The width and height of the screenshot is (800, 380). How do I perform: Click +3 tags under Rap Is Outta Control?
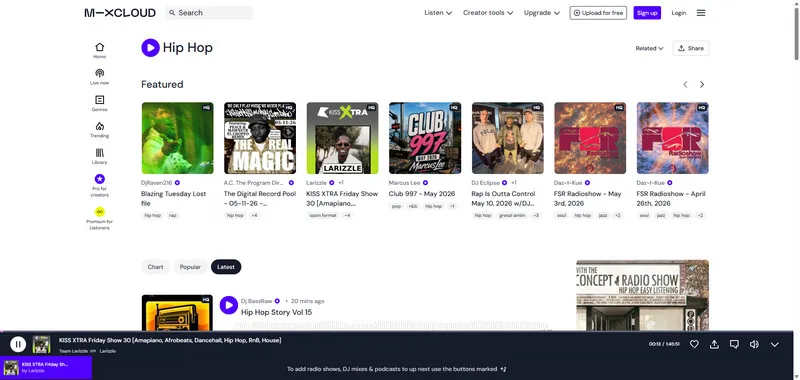pos(536,215)
